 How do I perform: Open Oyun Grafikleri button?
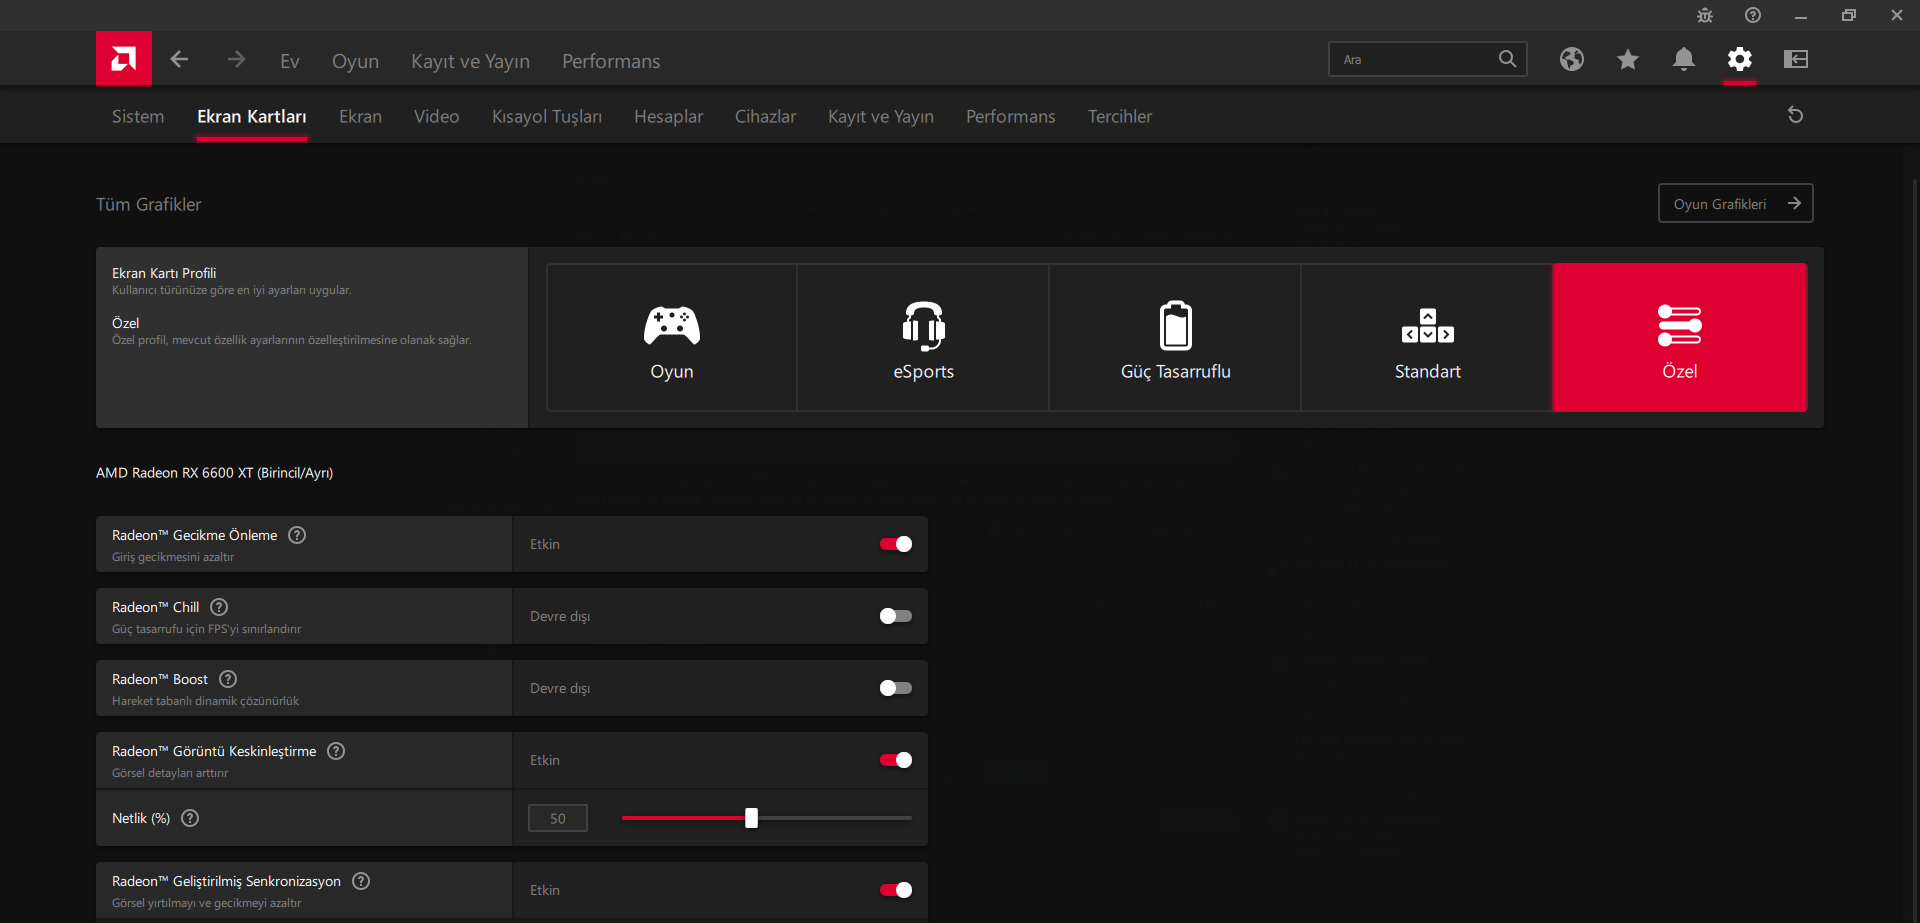pyautogui.click(x=1736, y=203)
